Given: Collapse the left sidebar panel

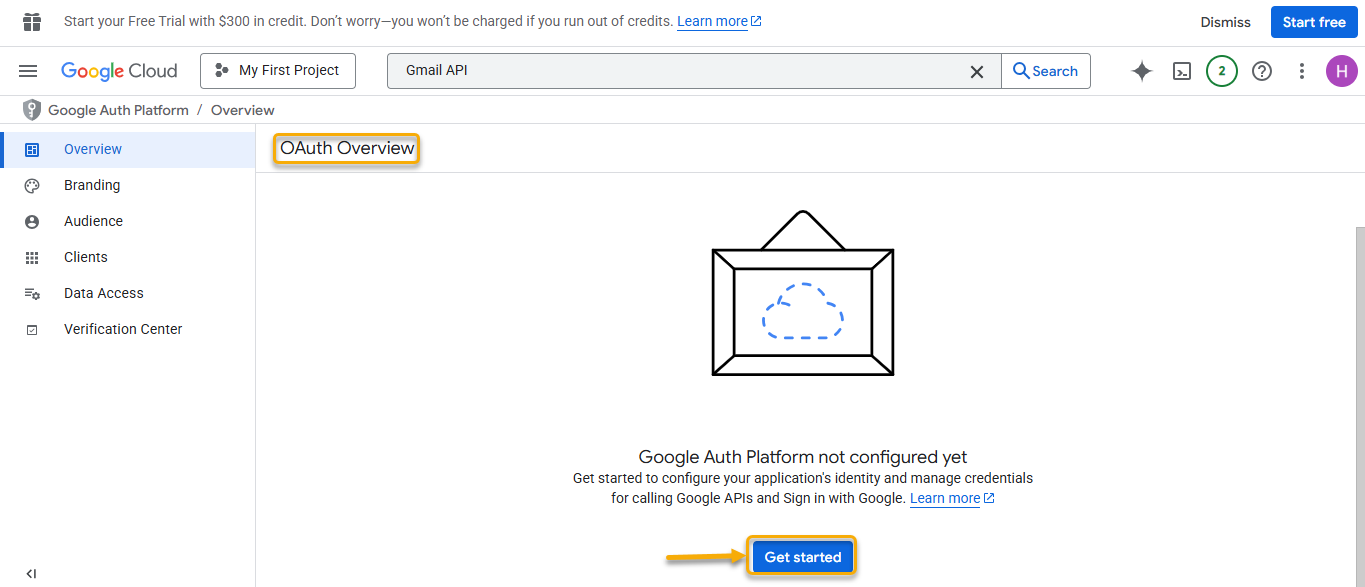Looking at the screenshot, I should [31, 574].
